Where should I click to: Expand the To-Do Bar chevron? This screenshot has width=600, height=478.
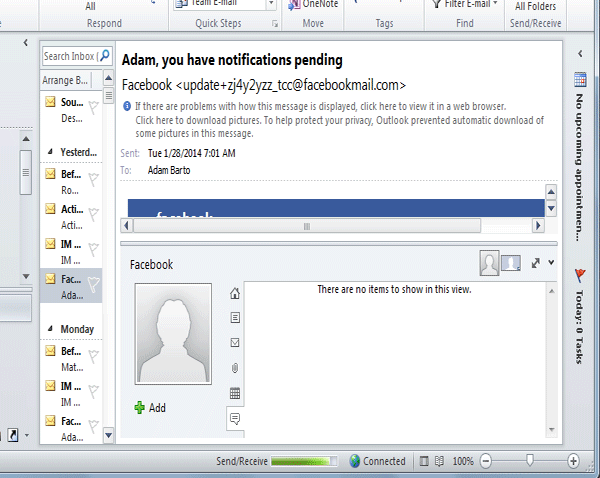pyautogui.click(x=580, y=54)
